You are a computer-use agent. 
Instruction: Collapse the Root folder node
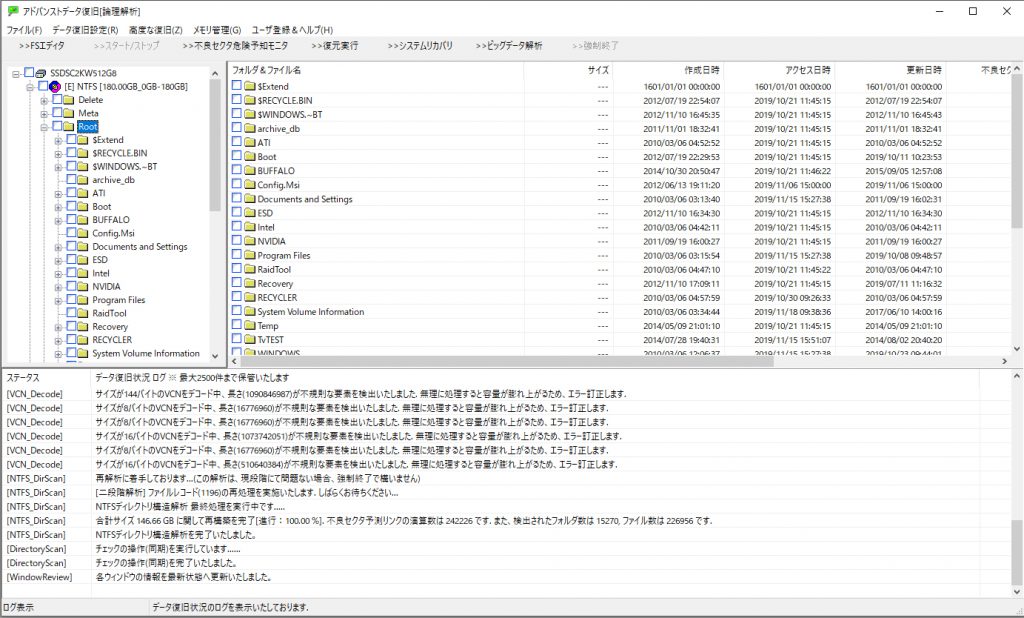(x=44, y=127)
